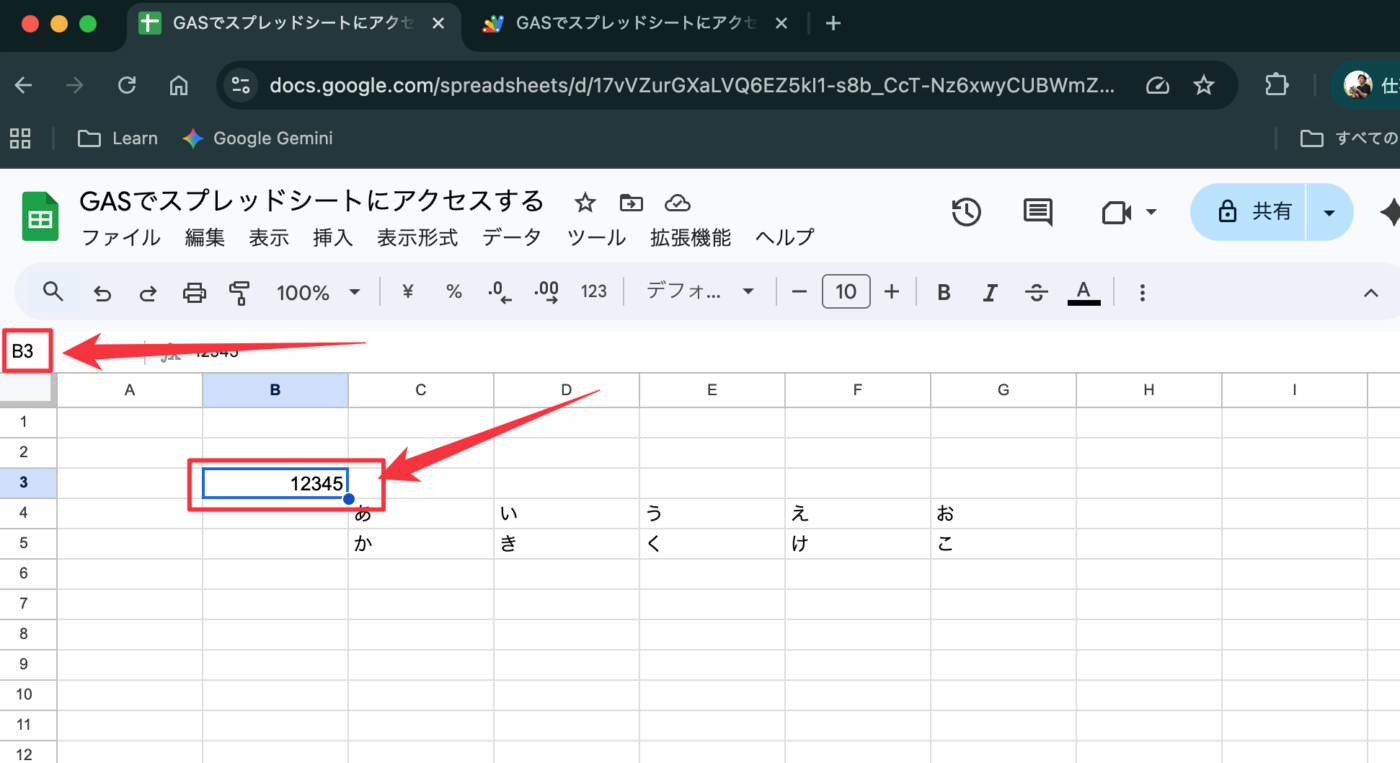Image resolution: width=1400 pixels, height=763 pixels.
Task: Open the 拡張機能 menu
Action: point(690,238)
